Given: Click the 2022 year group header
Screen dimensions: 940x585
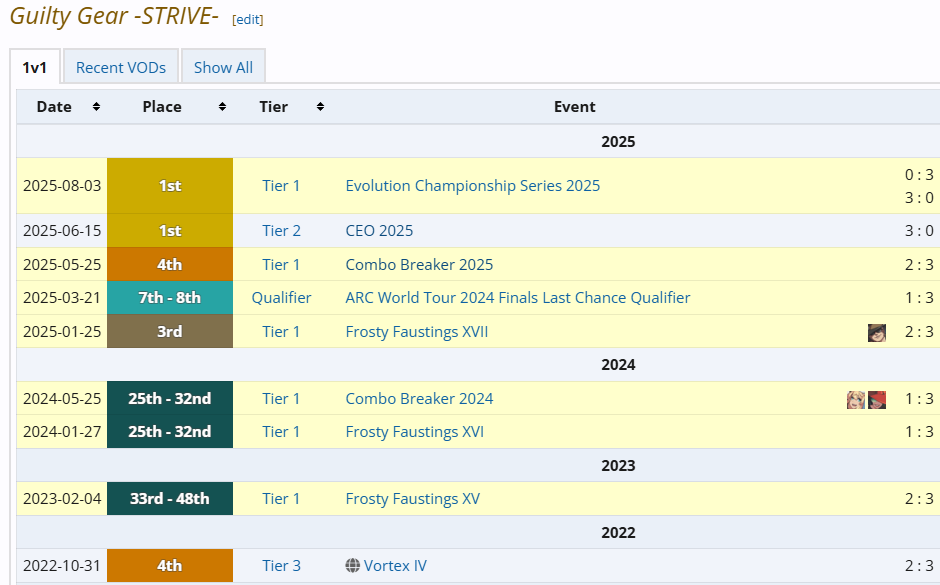Looking at the screenshot, I should (x=618, y=532).
